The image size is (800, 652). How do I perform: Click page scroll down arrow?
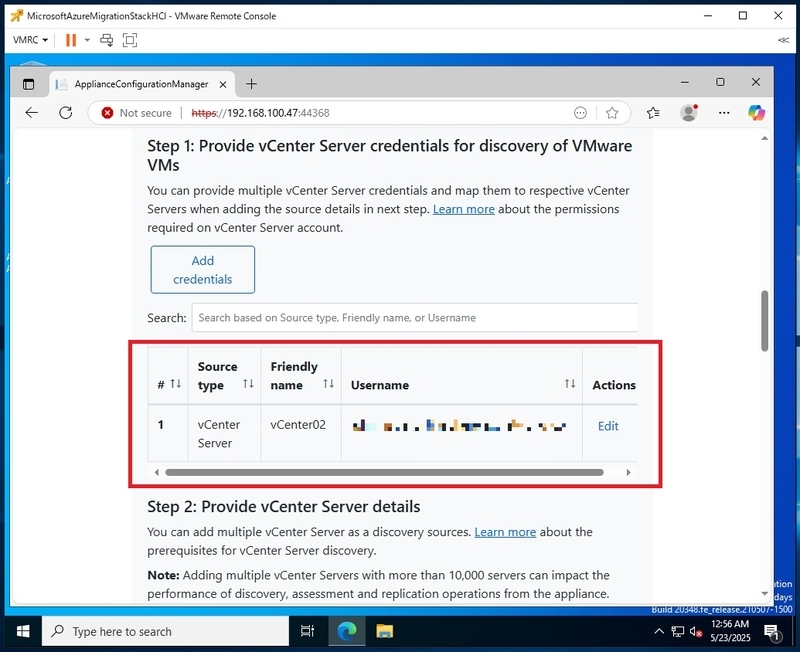[764, 593]
